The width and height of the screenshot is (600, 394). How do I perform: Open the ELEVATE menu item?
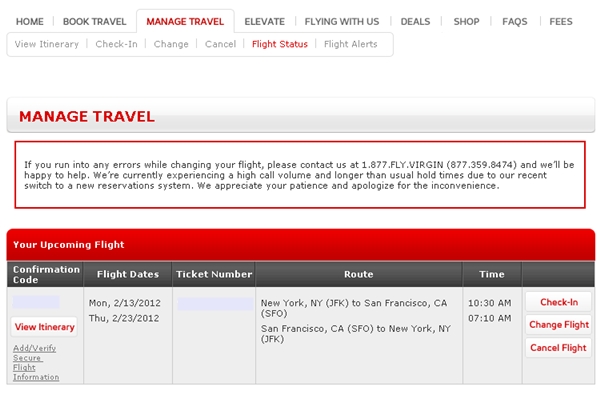(x=264, y=22)
